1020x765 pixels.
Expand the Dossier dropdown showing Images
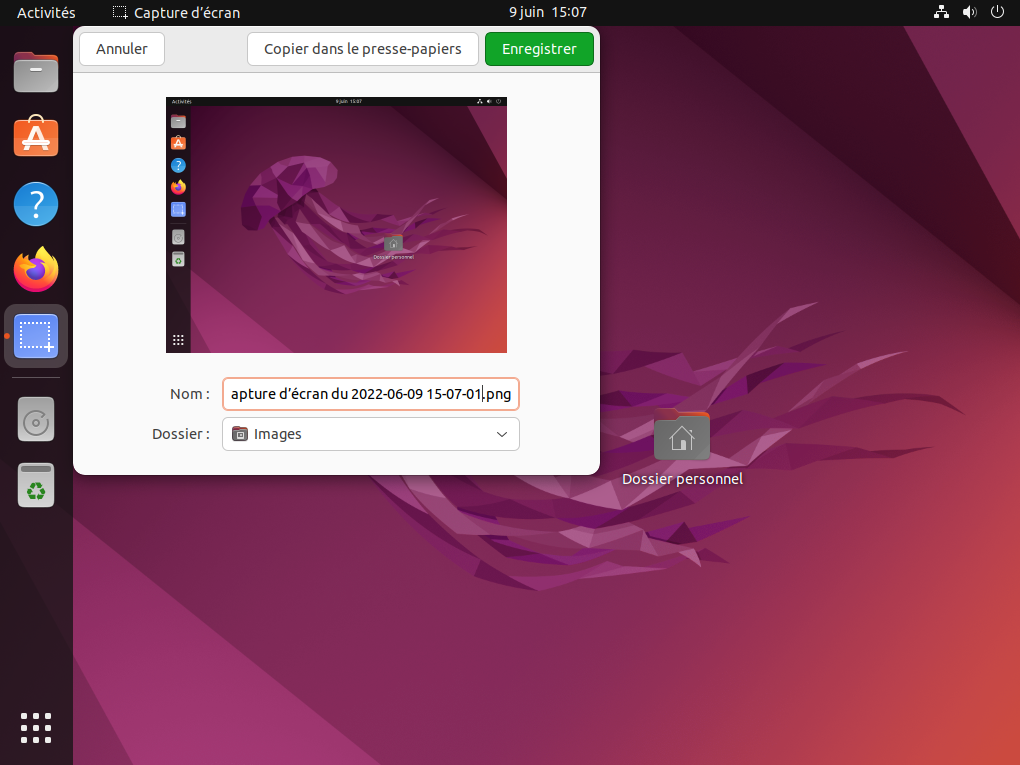tap(371, 434)
